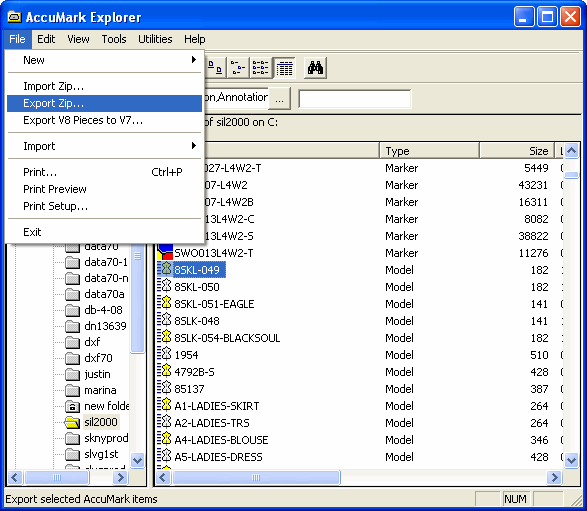
Task: Click the 8SKL-050 model icon
Action: (164, 287)
